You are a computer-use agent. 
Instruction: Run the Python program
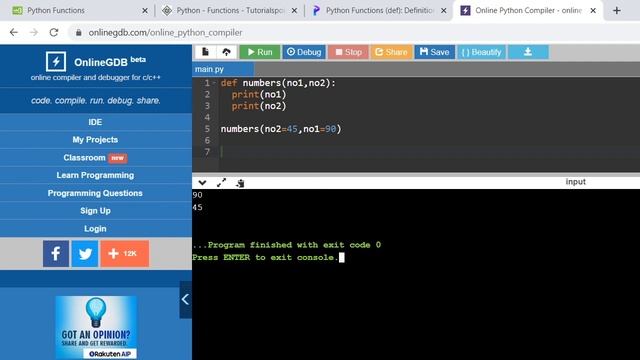coord(260,52)
